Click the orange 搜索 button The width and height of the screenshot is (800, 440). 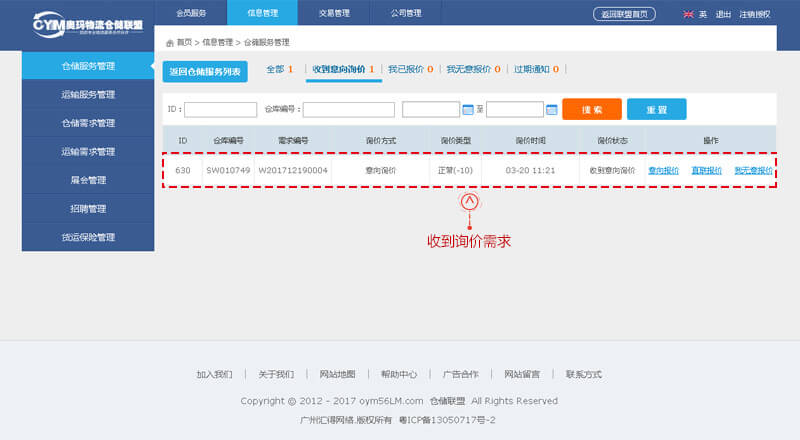click(591, 109)
